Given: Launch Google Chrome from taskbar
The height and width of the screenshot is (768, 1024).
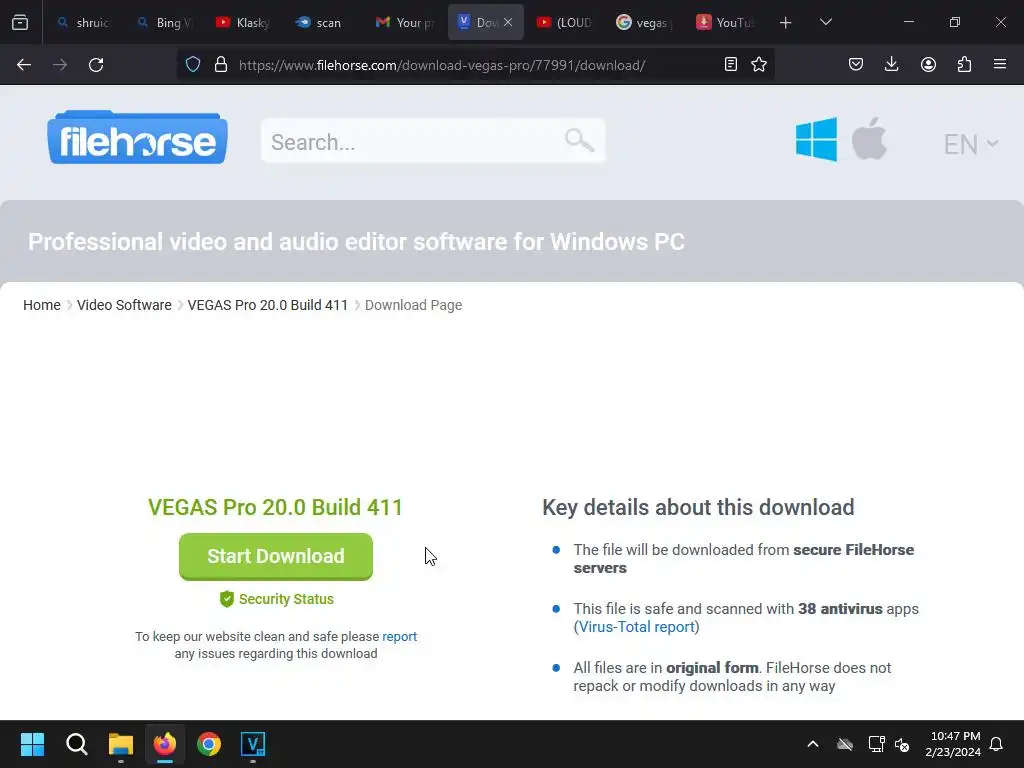Looking at the screenshot, I should point(209,744).
